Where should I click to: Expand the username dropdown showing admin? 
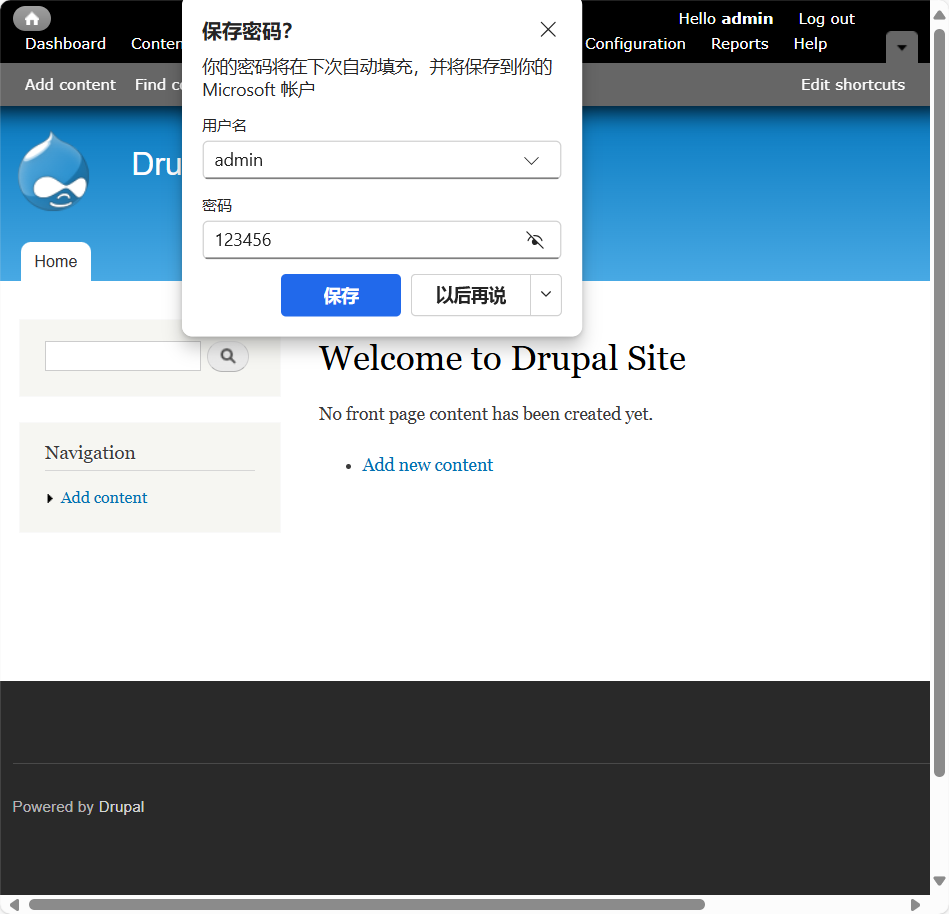(531, 160)
